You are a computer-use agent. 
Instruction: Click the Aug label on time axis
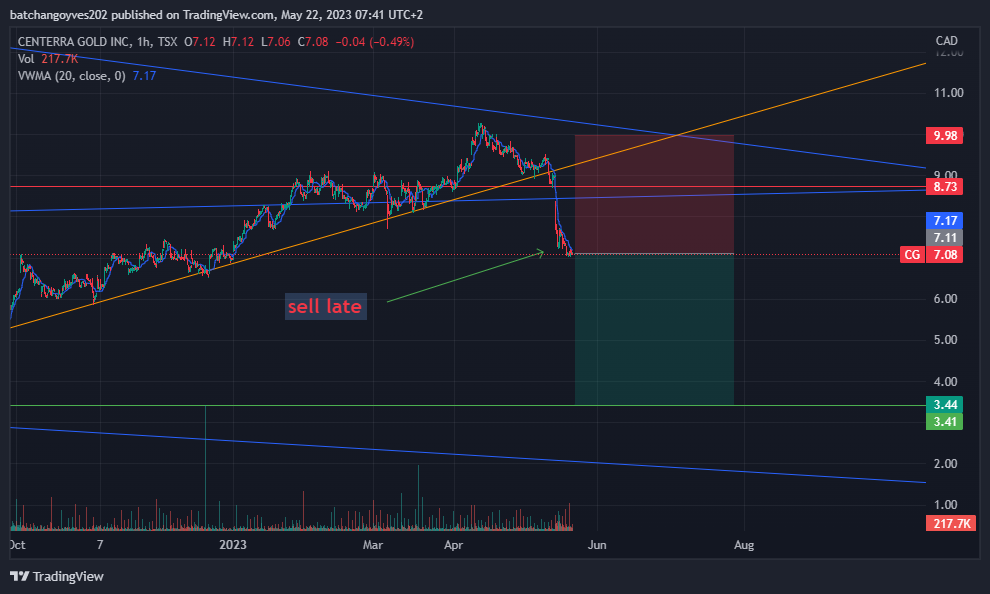pos(744,545)
